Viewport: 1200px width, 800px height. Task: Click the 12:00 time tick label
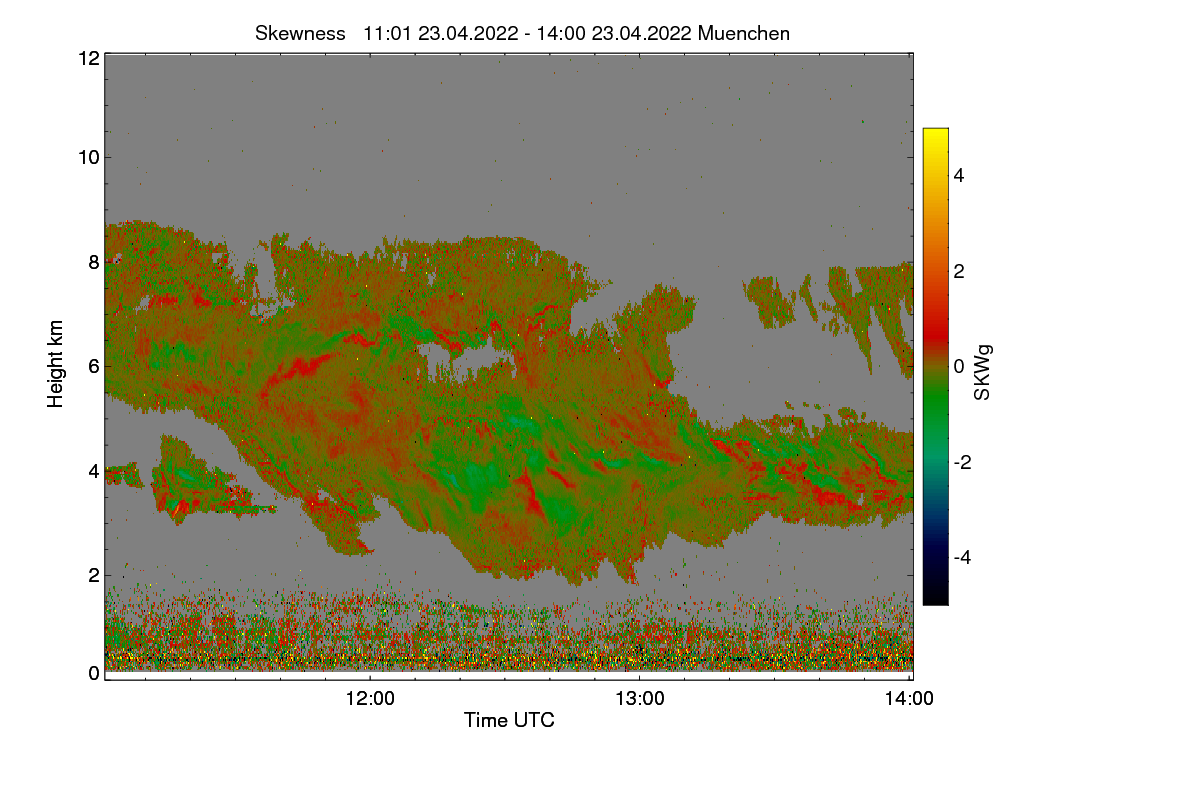click(x=371, y=699)
